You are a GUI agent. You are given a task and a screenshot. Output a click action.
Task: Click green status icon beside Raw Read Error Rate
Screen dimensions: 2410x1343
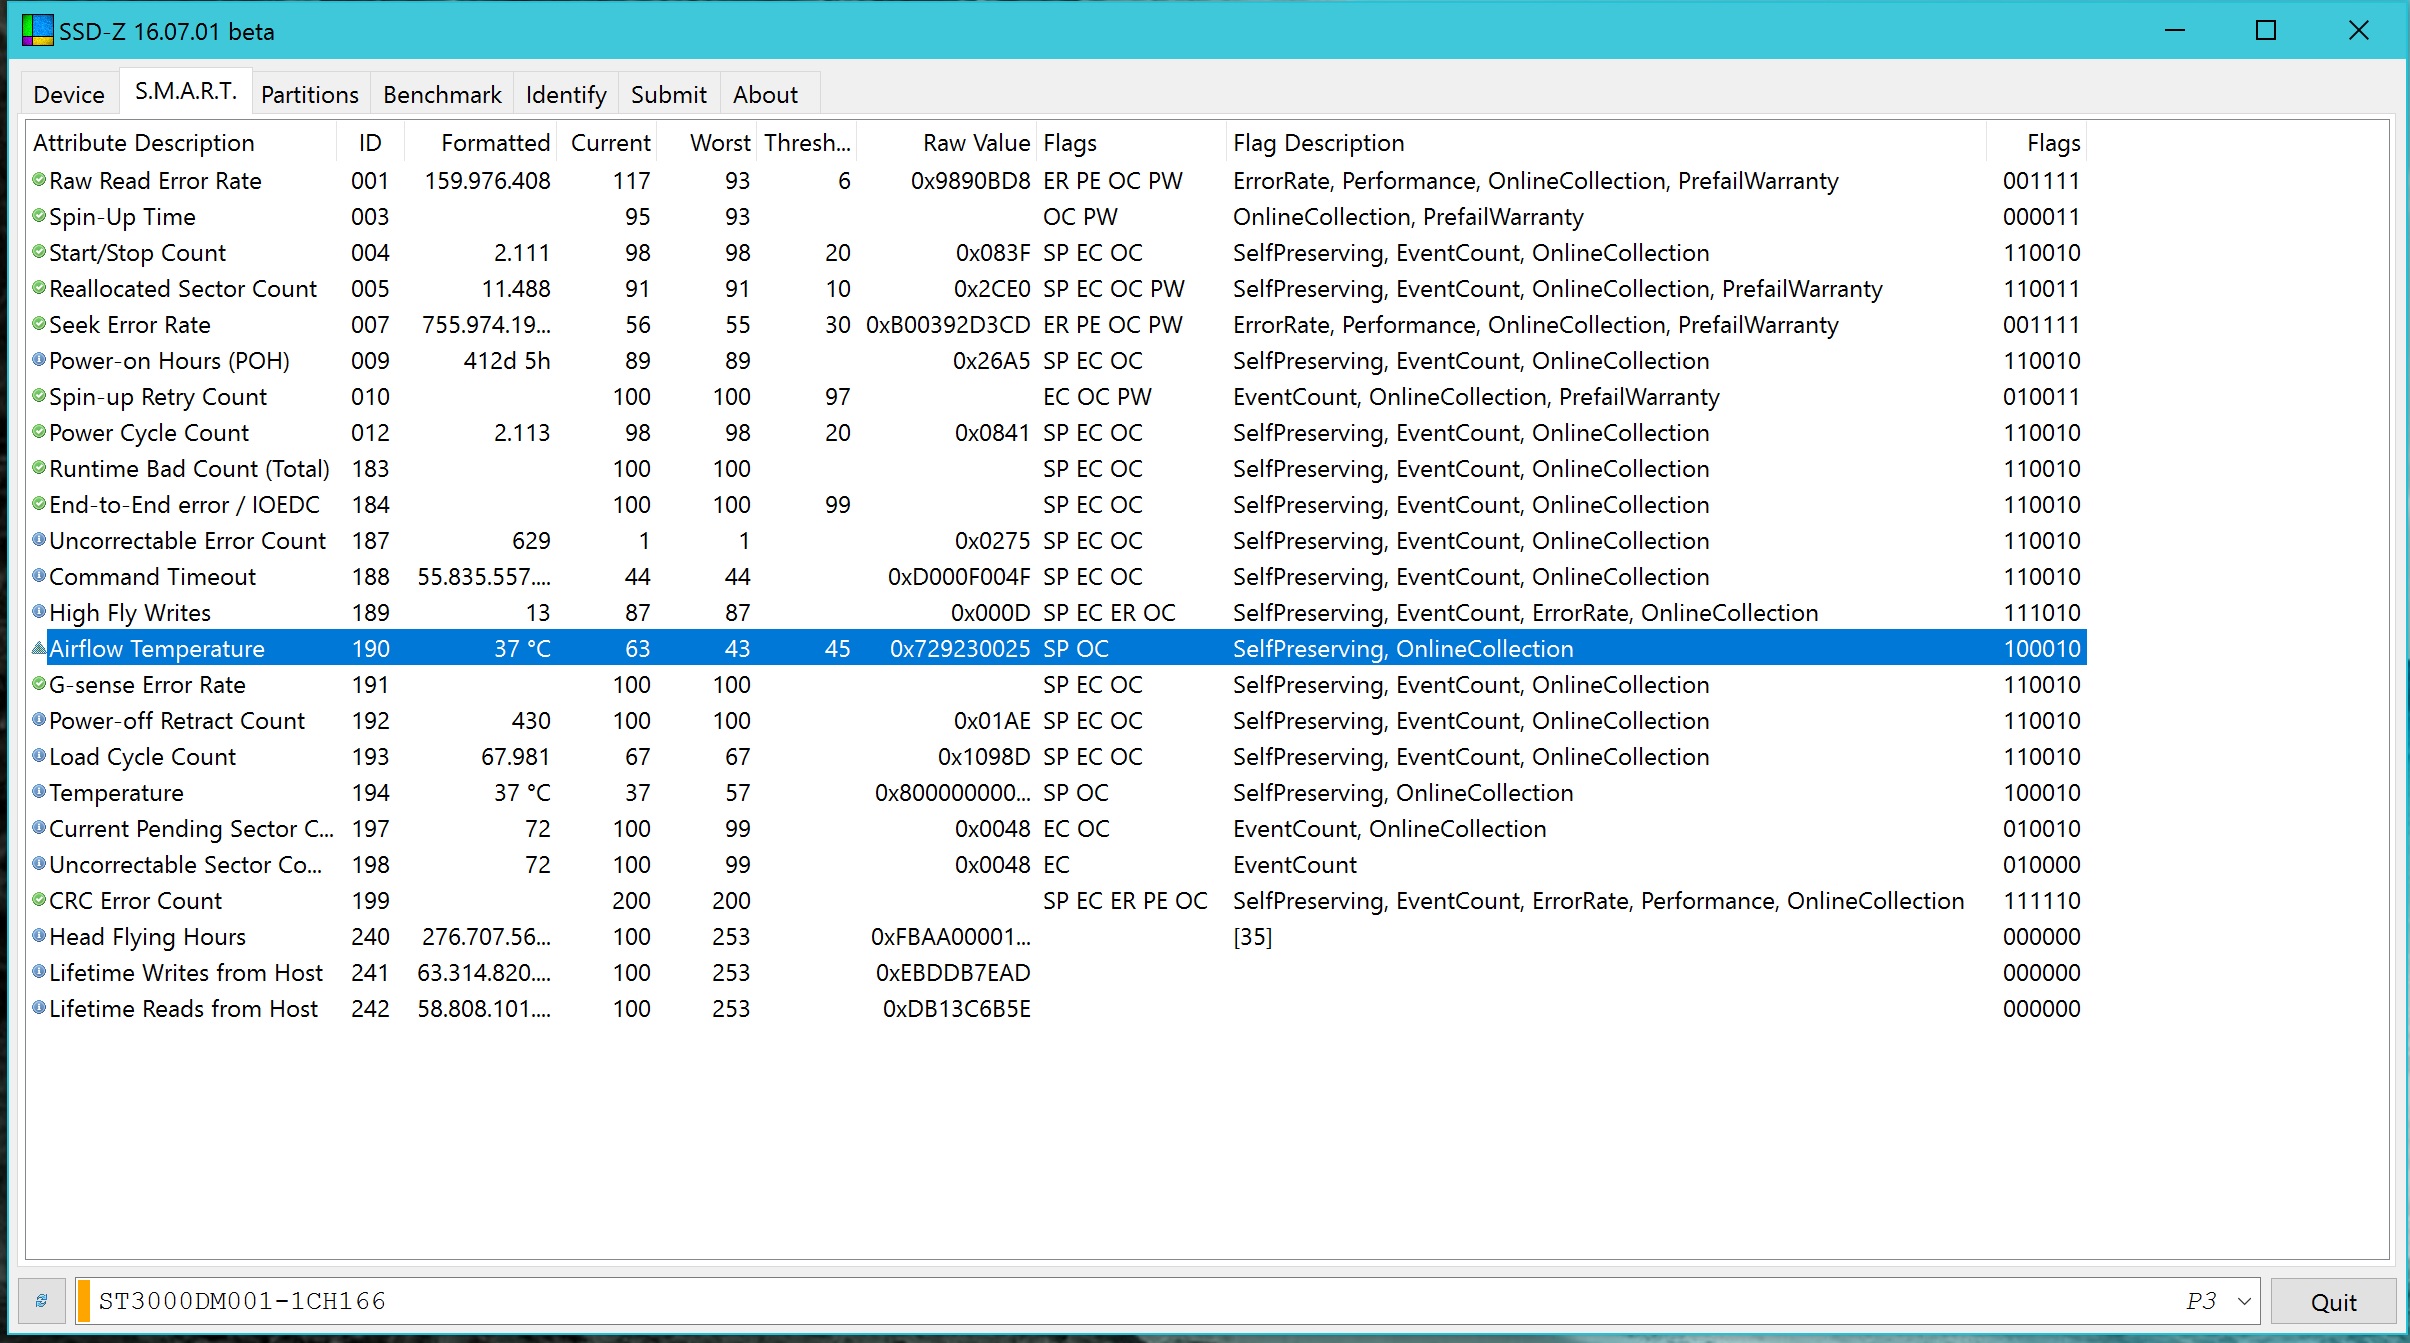[39, 180]
